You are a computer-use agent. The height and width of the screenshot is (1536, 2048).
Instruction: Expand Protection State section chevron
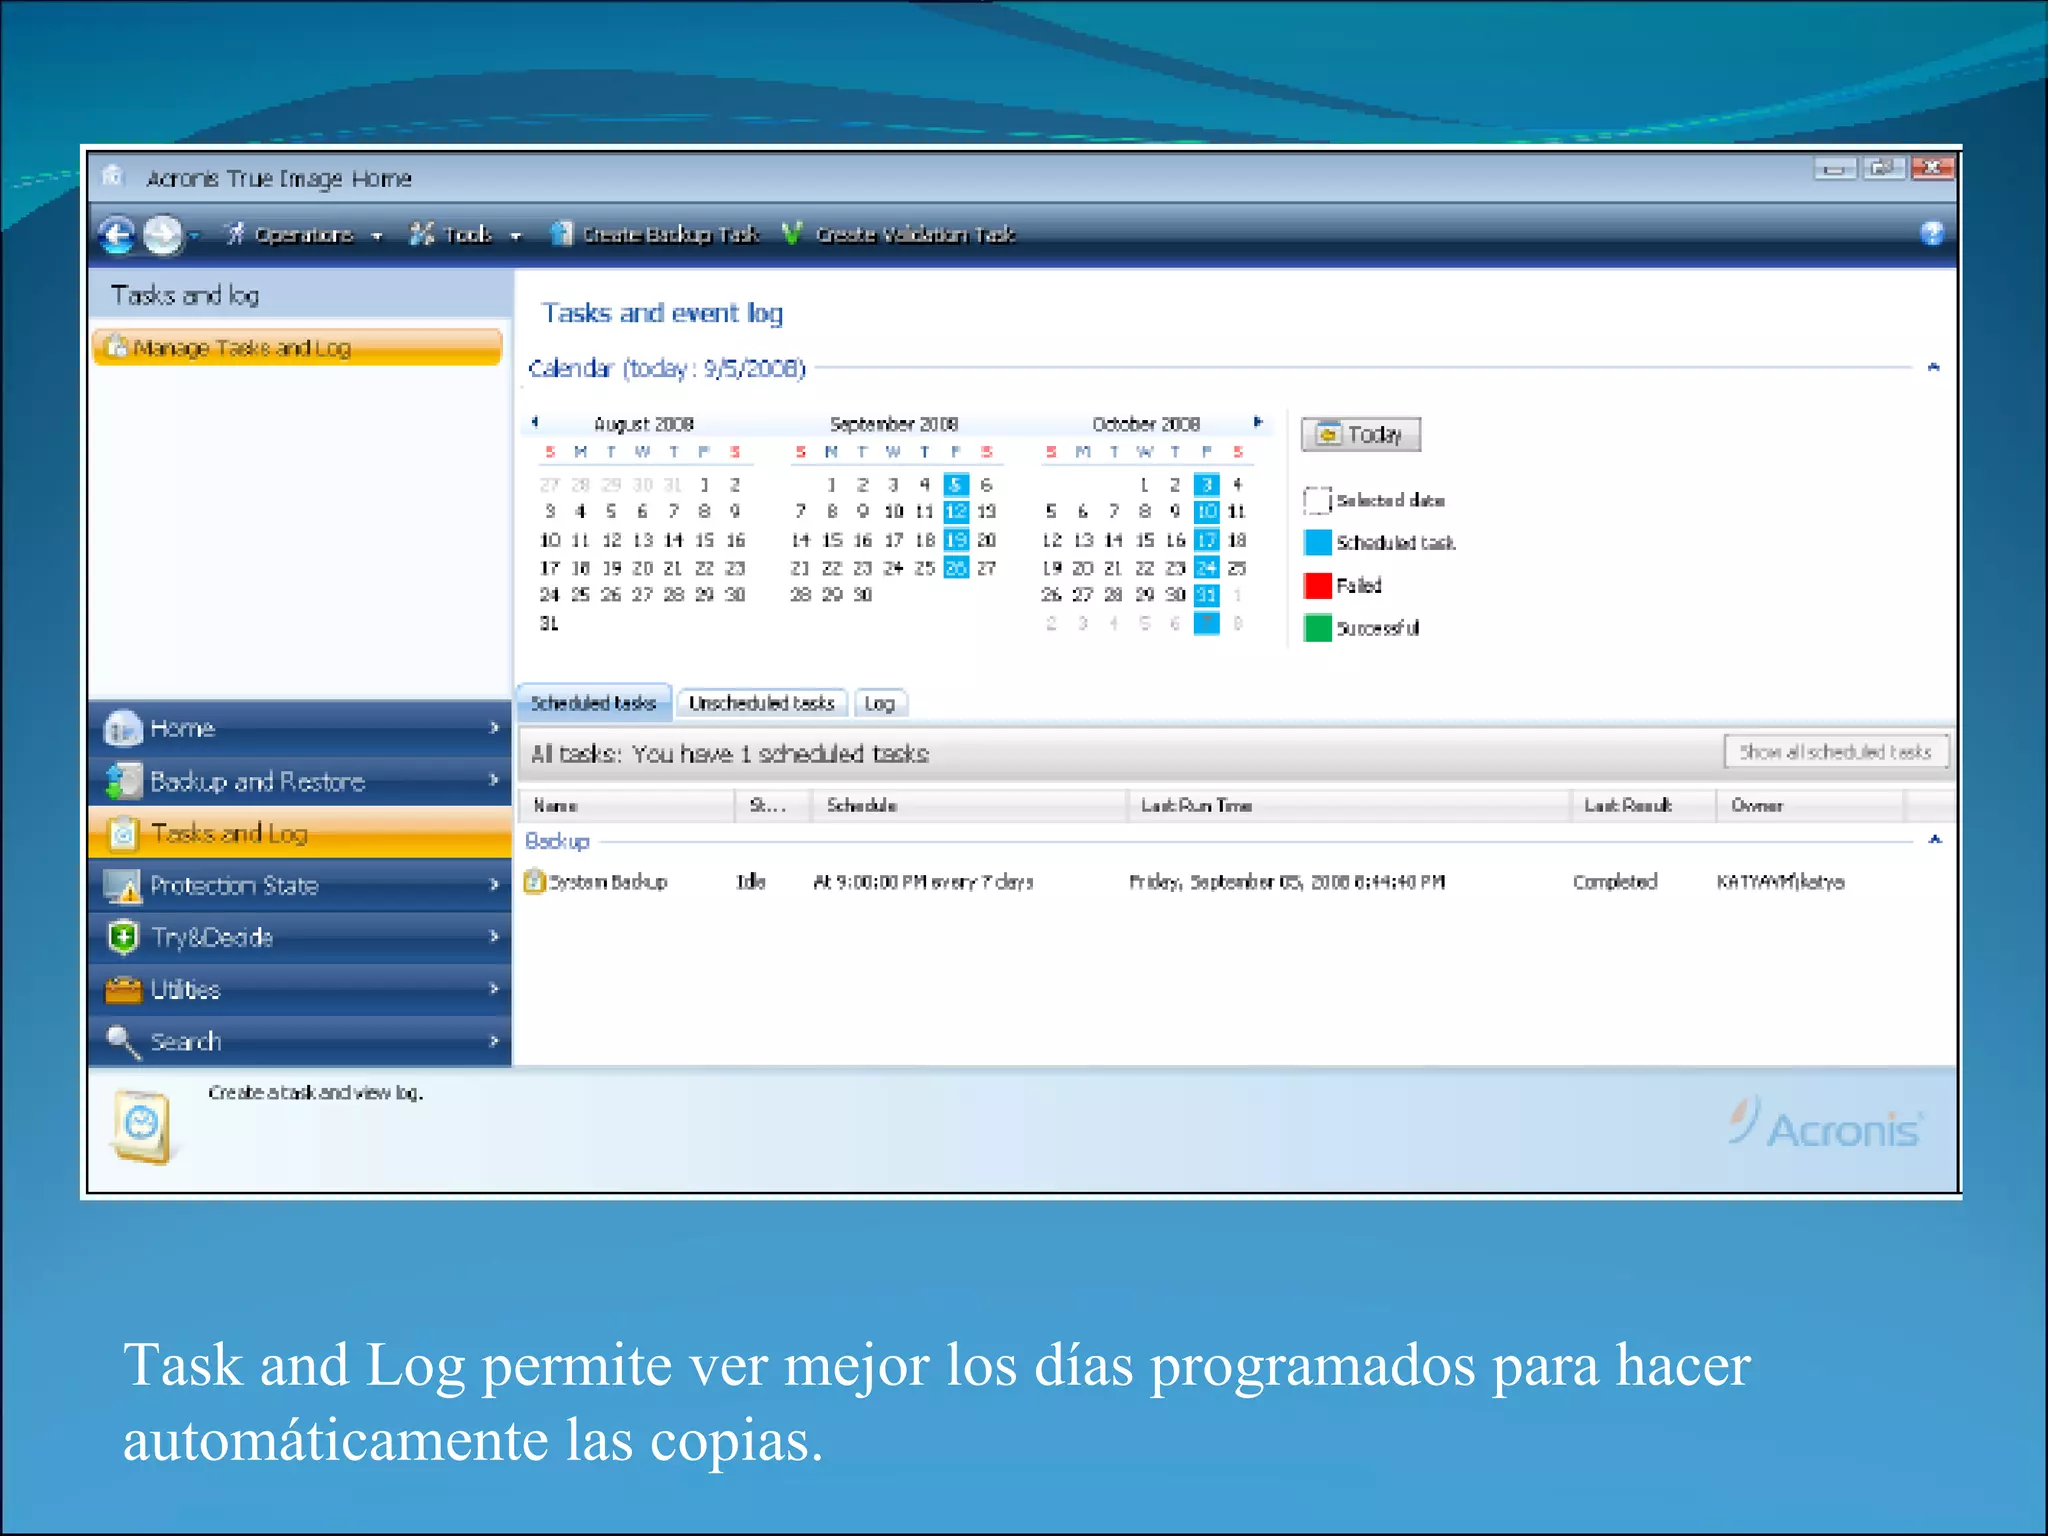(494, 884)
